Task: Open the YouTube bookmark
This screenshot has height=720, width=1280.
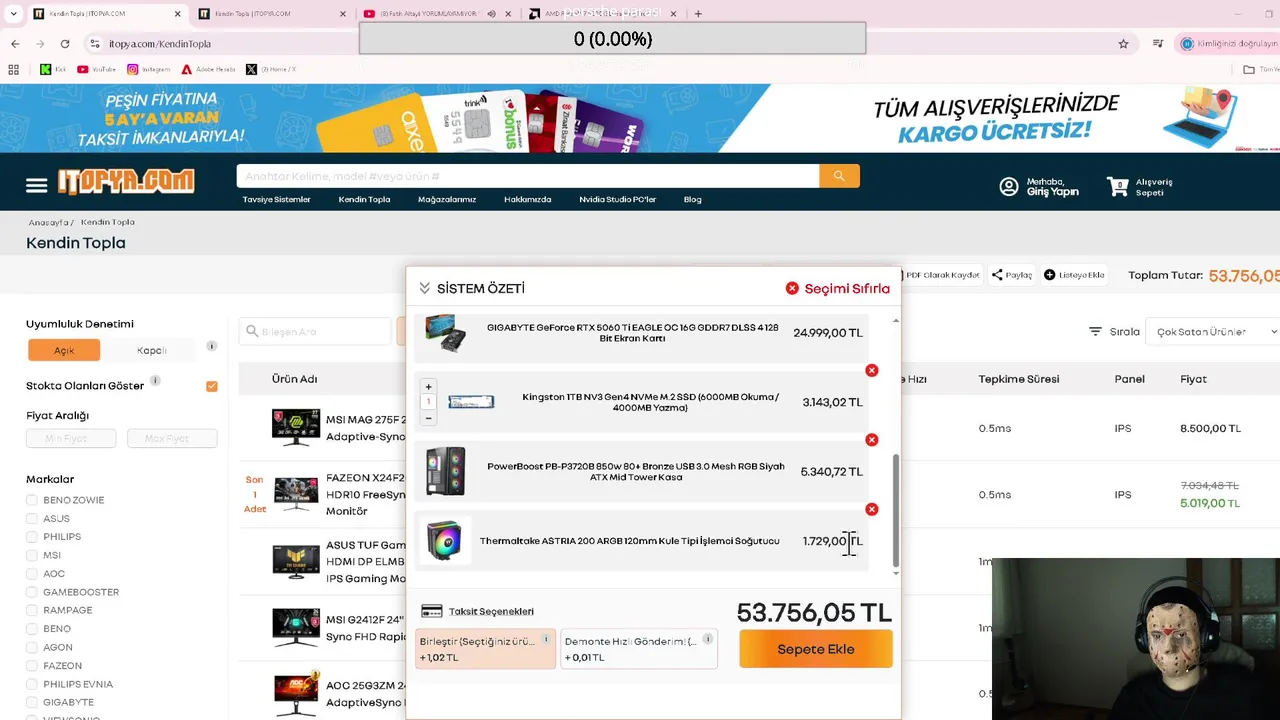Action: click(x=96, y=70)
